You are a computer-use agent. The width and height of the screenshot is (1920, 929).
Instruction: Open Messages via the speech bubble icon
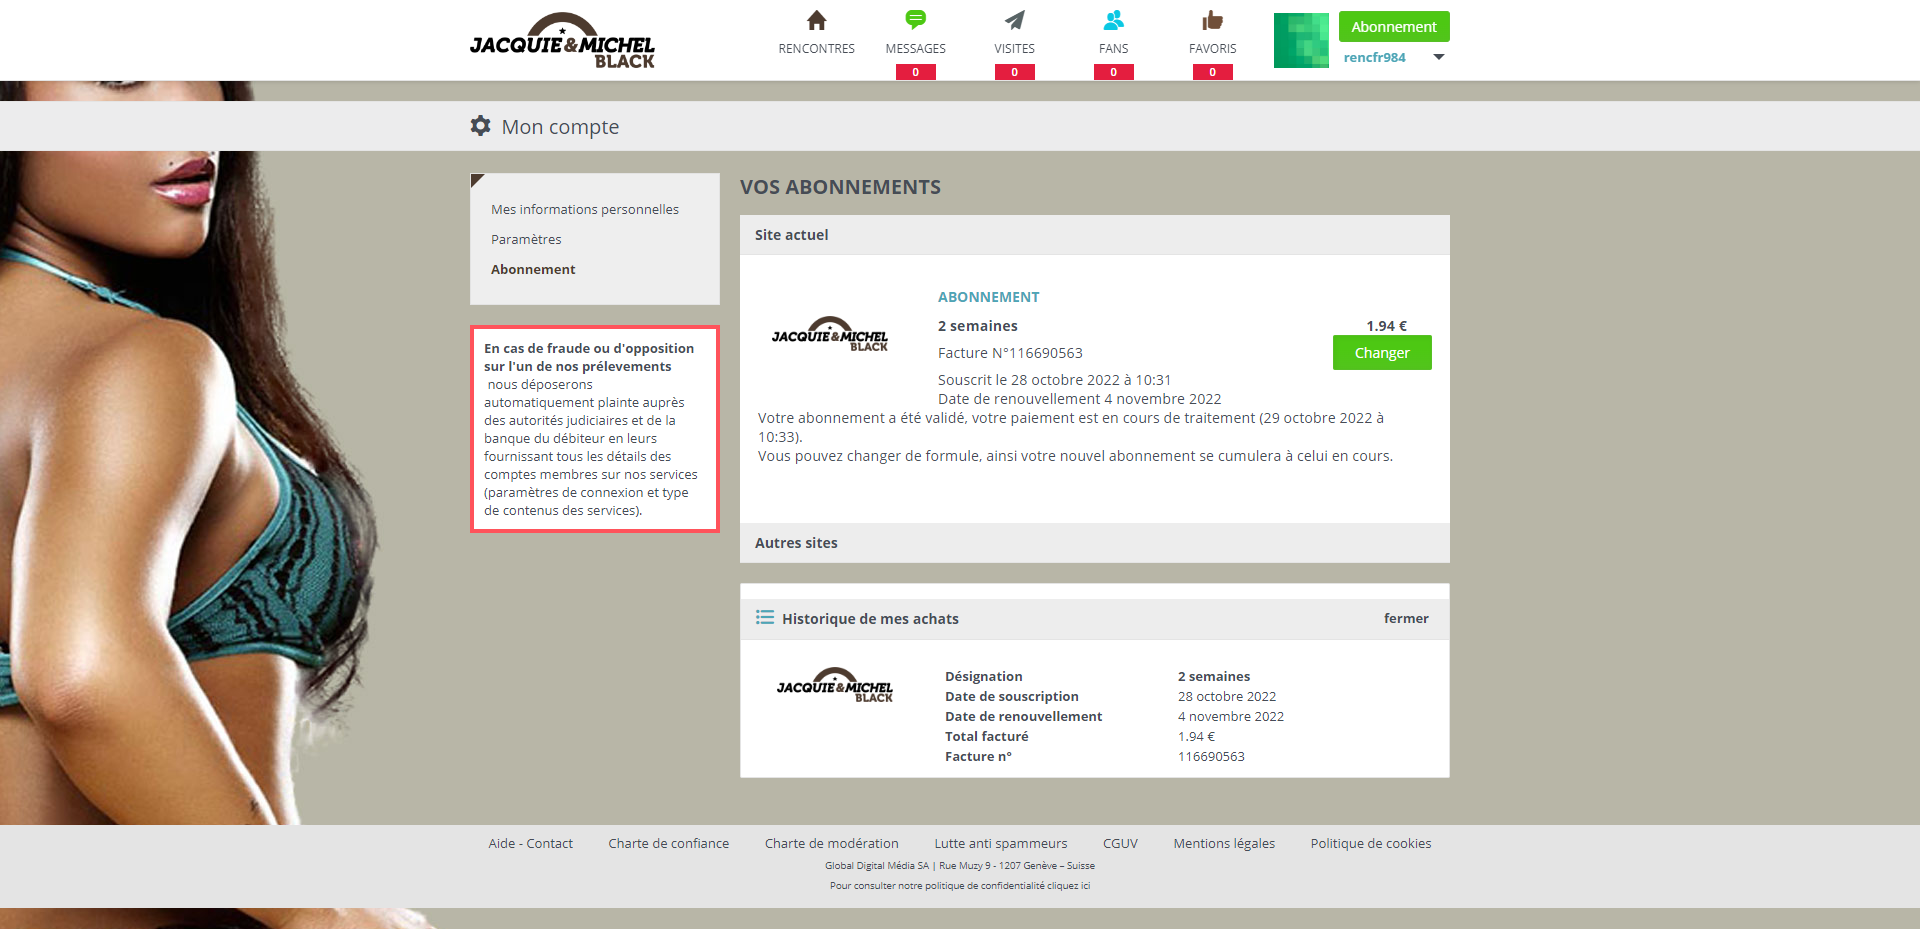[915, 20]
